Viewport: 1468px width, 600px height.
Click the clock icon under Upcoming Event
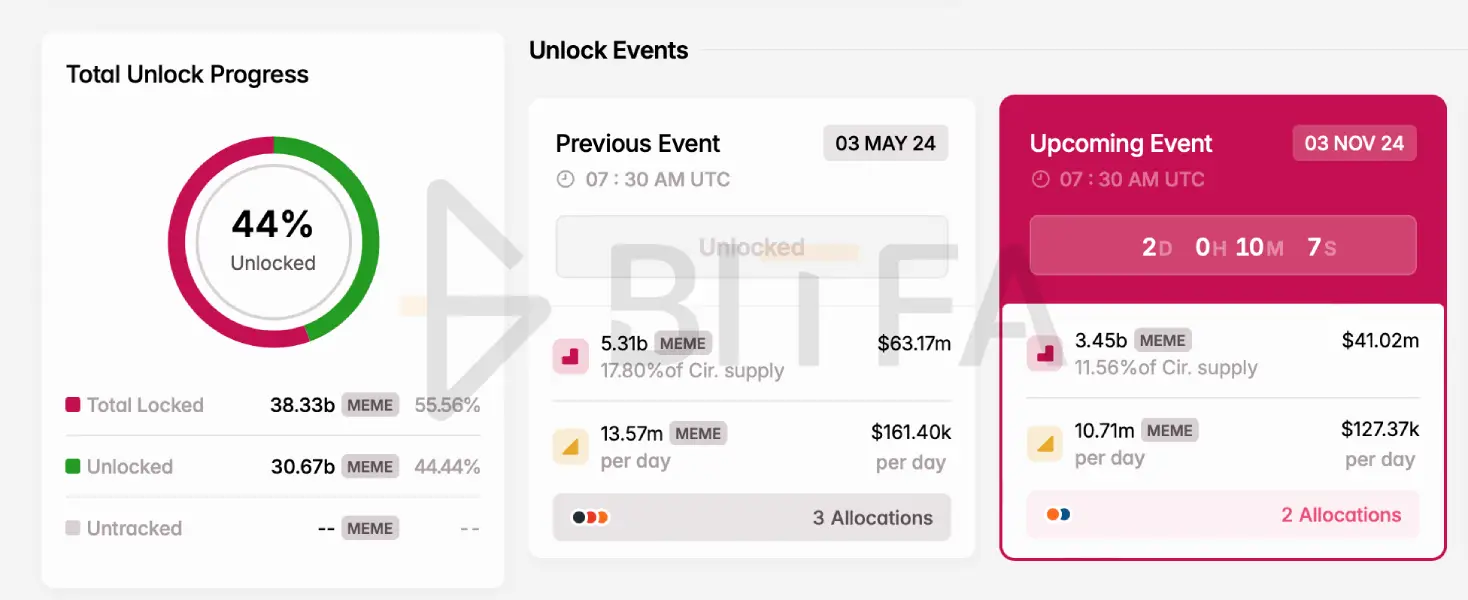[1040, 180]
